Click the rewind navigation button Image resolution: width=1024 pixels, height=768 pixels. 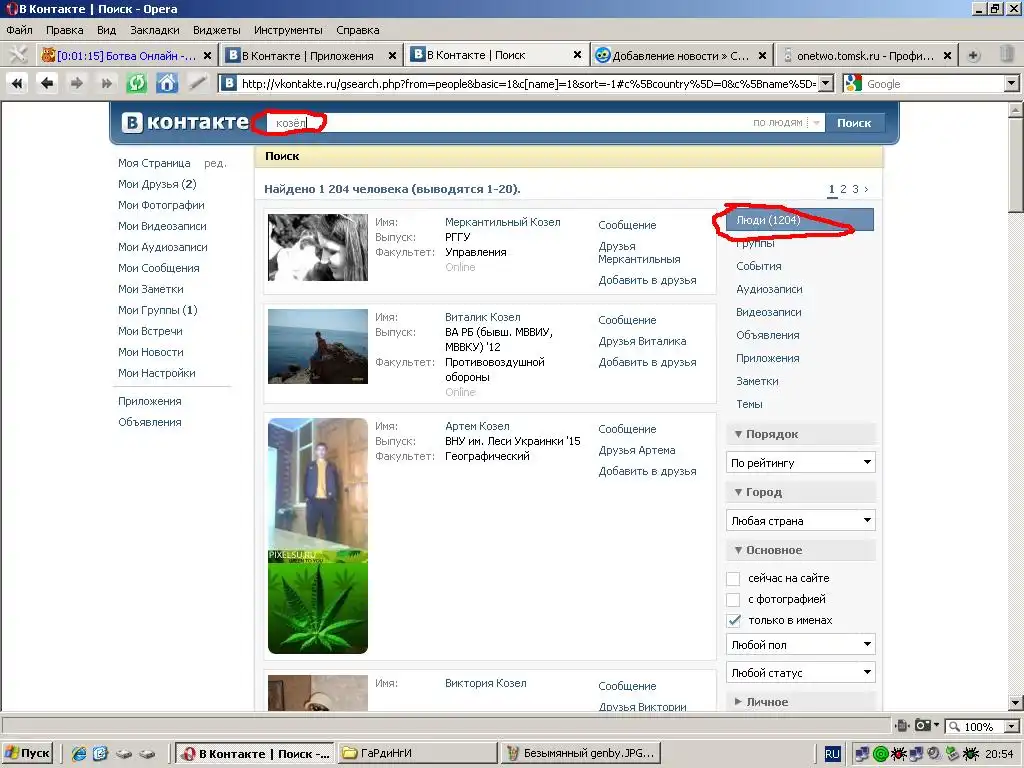pyautogui.click(x=17, y=84)
